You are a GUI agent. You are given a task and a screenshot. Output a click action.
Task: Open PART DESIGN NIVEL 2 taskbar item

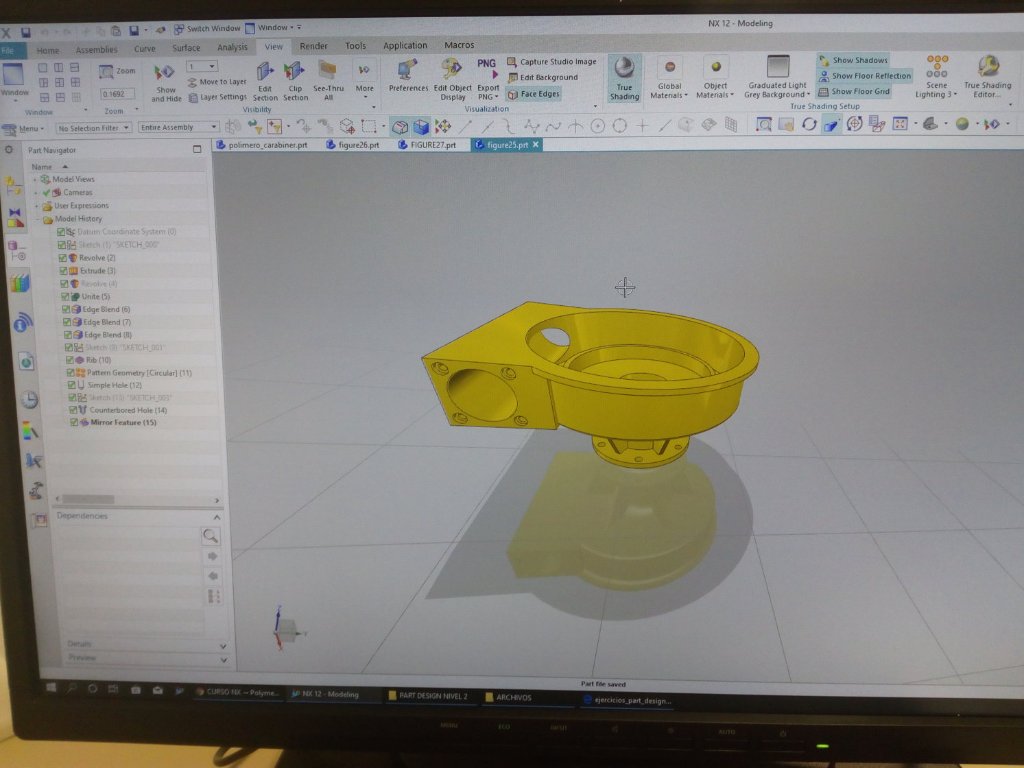click(428, 696)
